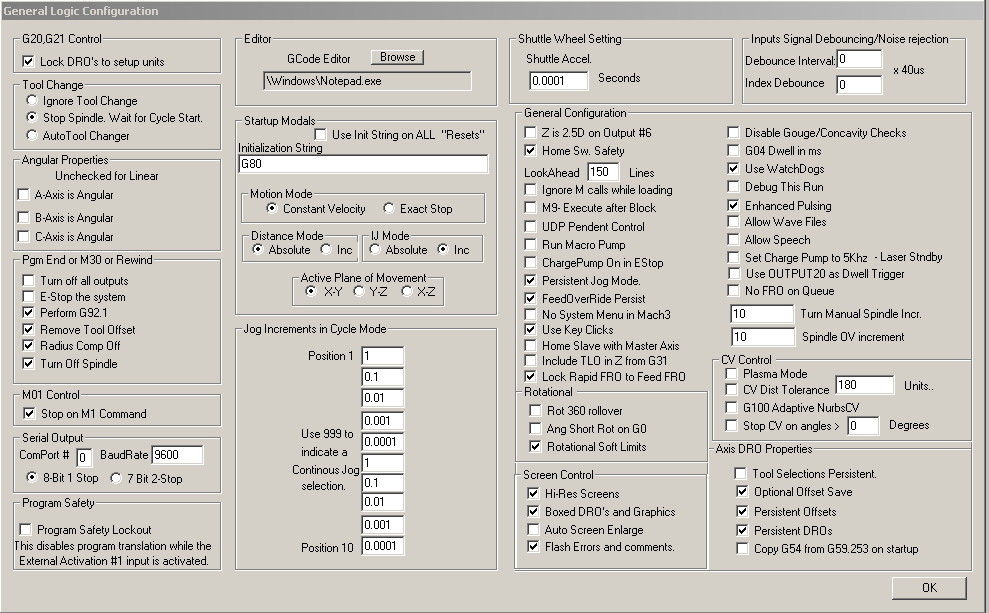Uncheck Radius Comp Off
Viewport: 989px width, 613px height.
pyautogui.click(x=28, y=346)
